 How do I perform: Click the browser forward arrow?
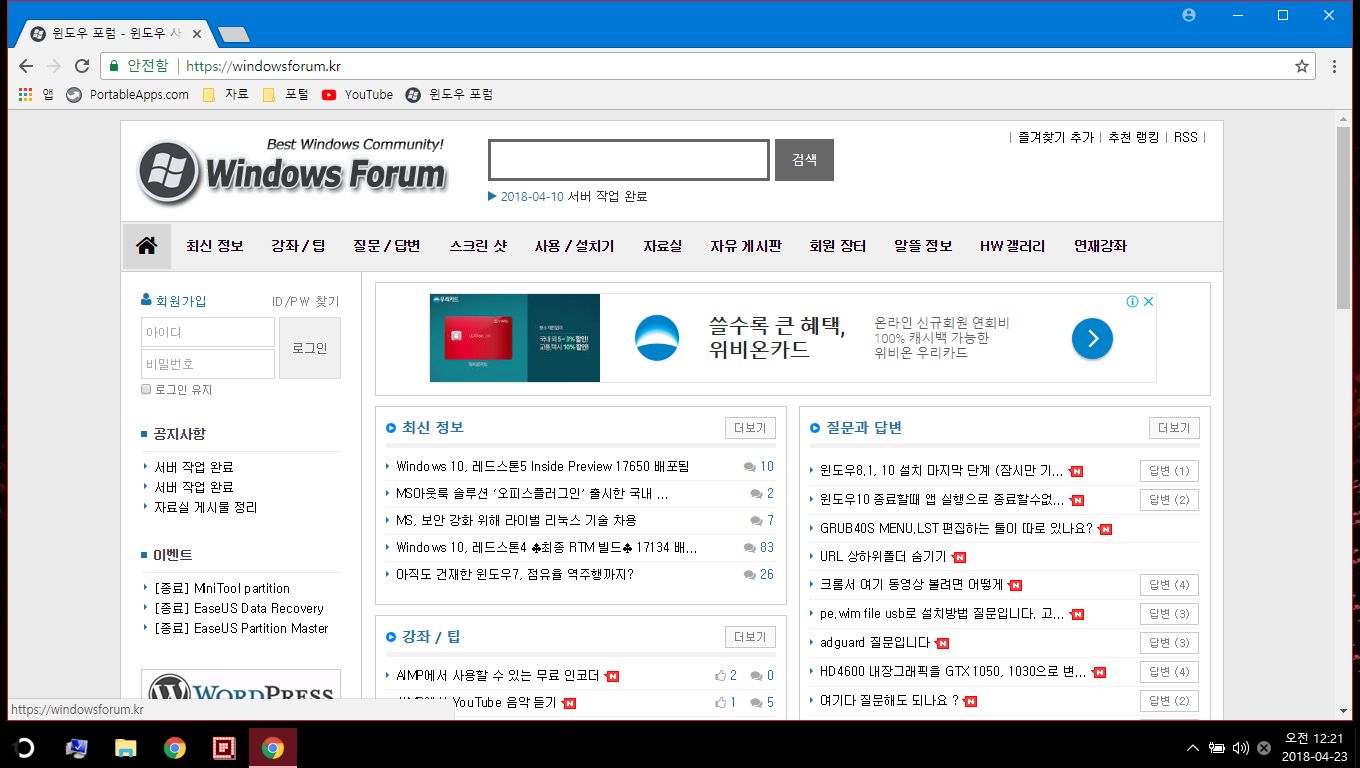click(54, 66)
